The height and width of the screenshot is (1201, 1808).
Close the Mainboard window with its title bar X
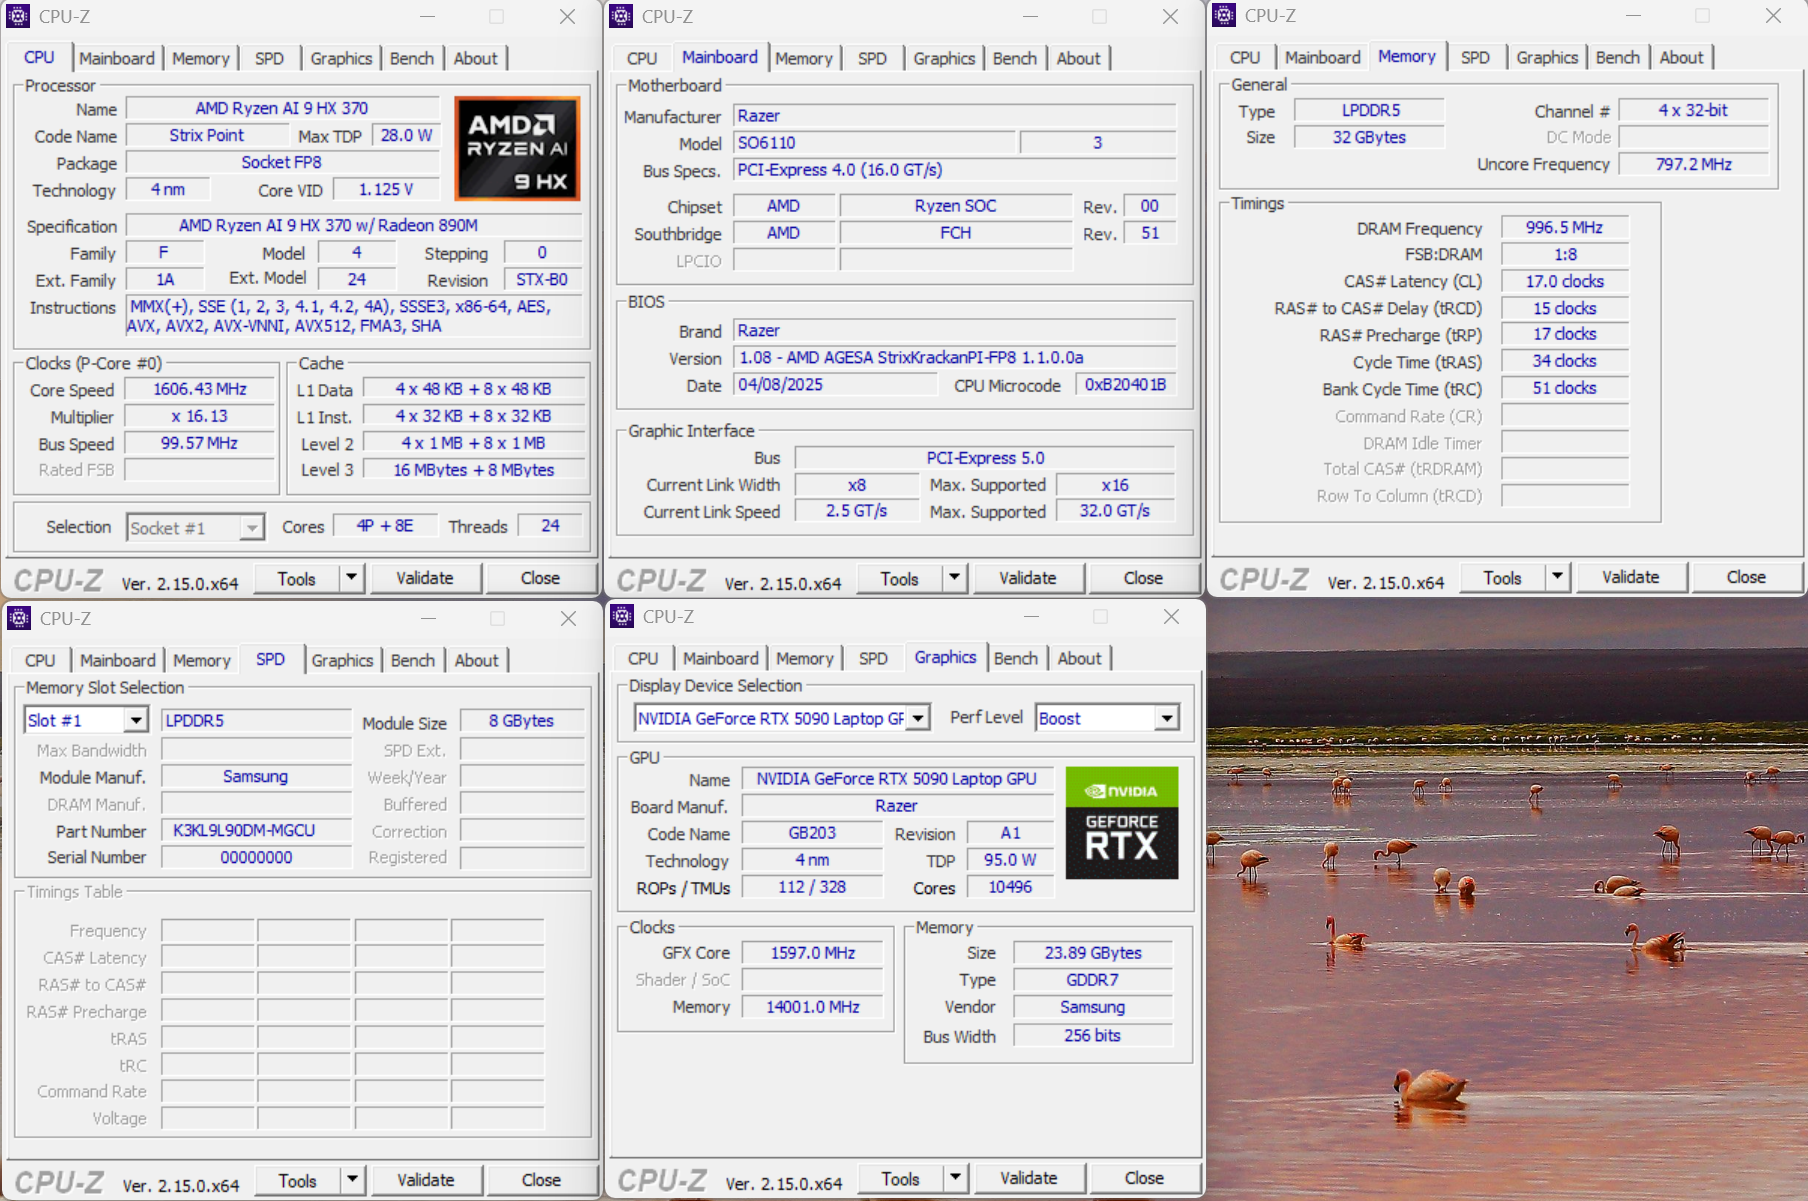[x=1170, y=17]
